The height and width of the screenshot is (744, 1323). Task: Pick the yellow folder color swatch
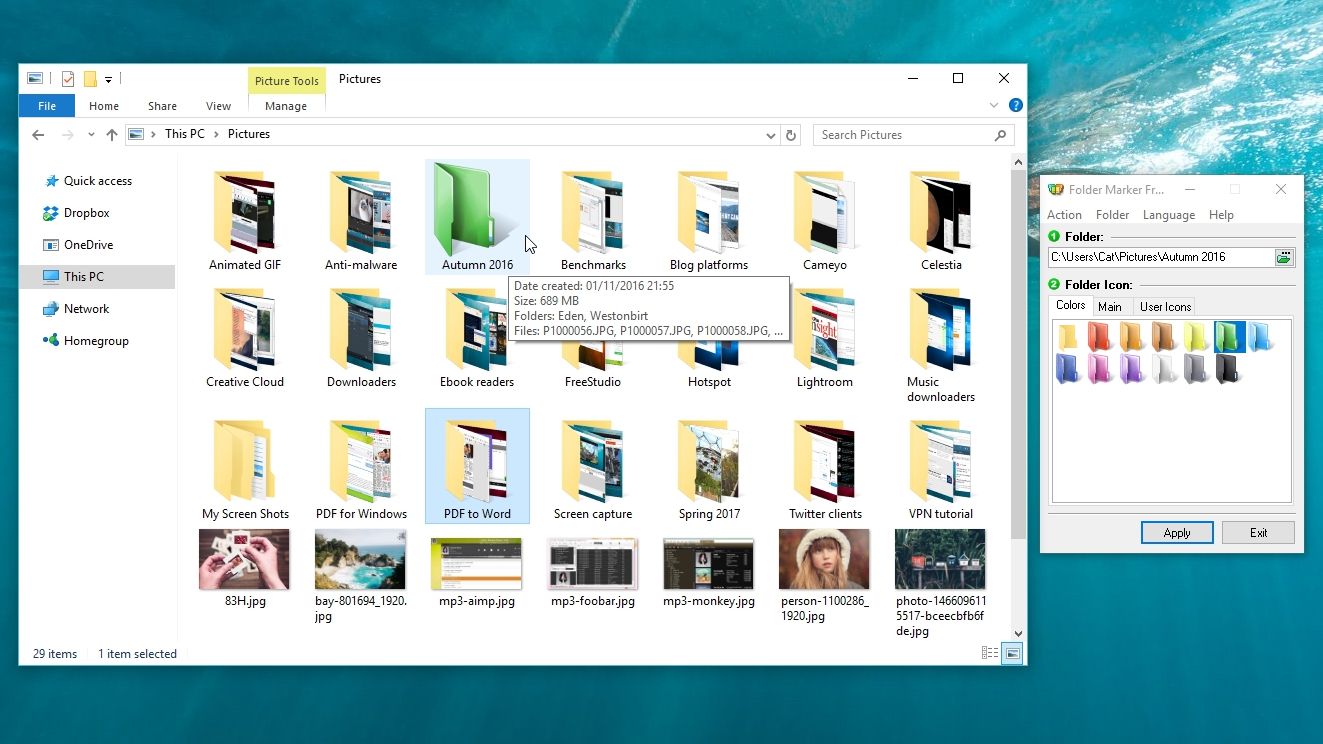click(1068, 336)
